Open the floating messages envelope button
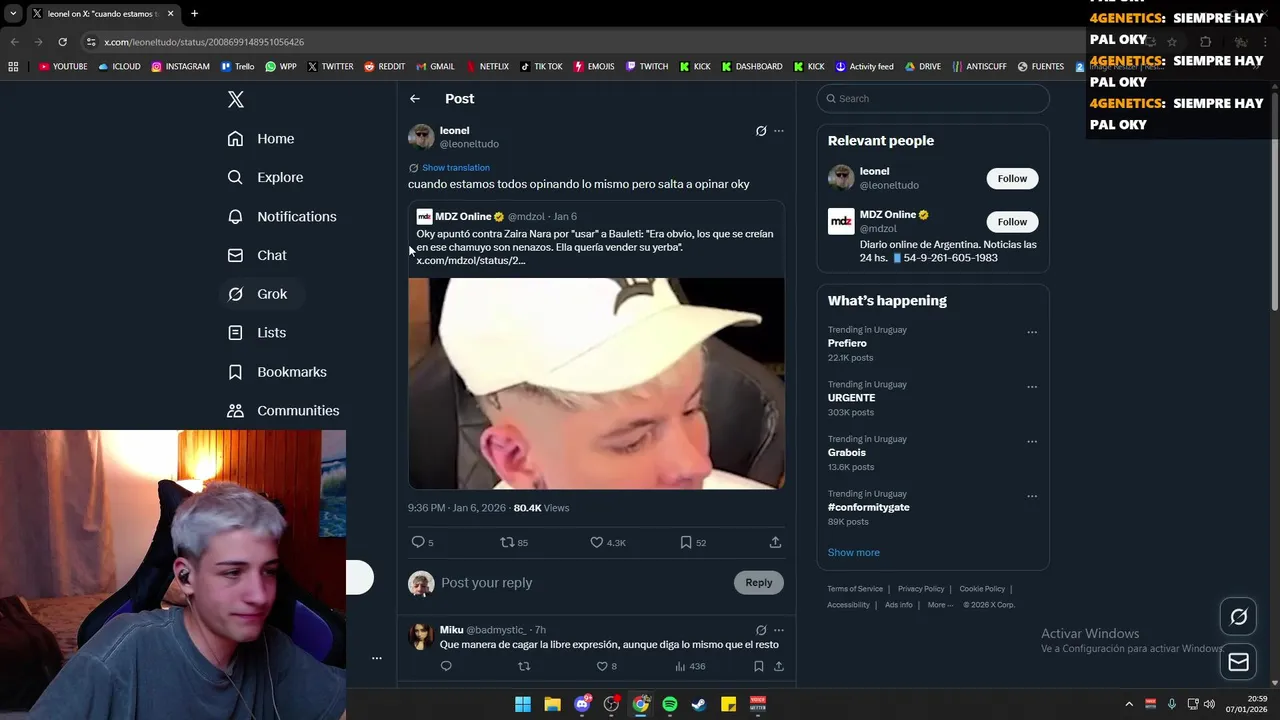Screen dimensions: 1280x720 pos(1238,662)
